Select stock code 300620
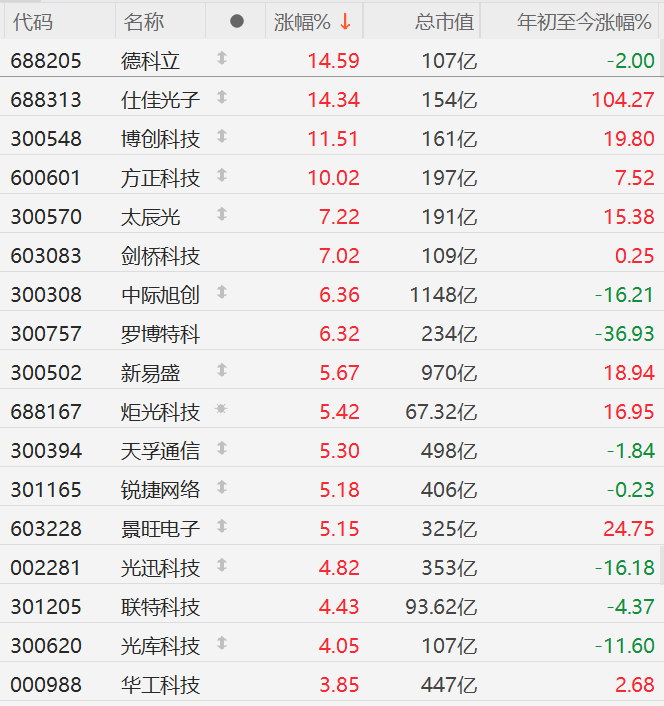 pos(46,646)
